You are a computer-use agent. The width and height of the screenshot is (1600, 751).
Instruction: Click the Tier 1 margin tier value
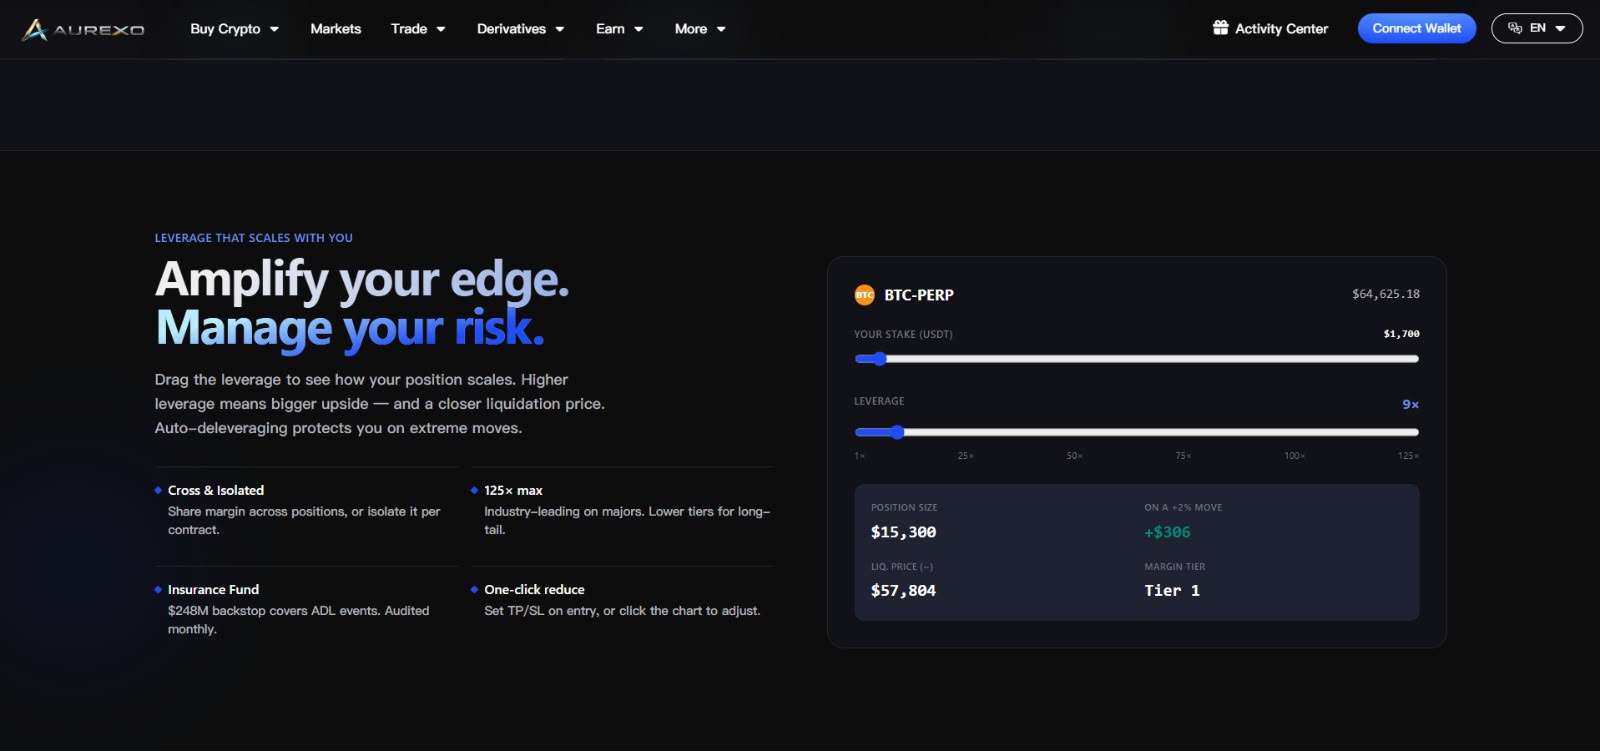(x=1172, y=591)
